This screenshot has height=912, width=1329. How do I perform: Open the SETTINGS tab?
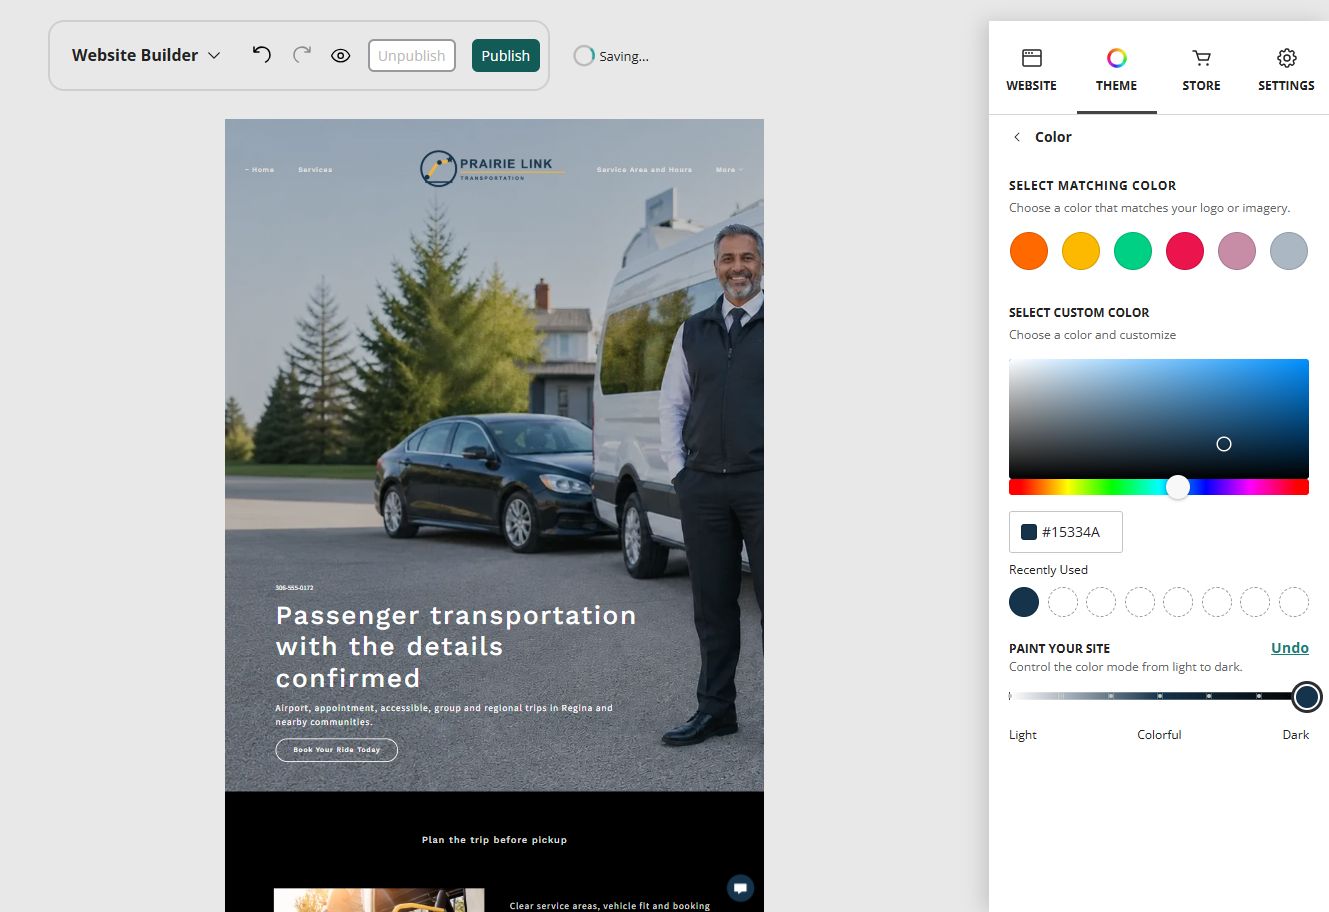coord(1286,70)
